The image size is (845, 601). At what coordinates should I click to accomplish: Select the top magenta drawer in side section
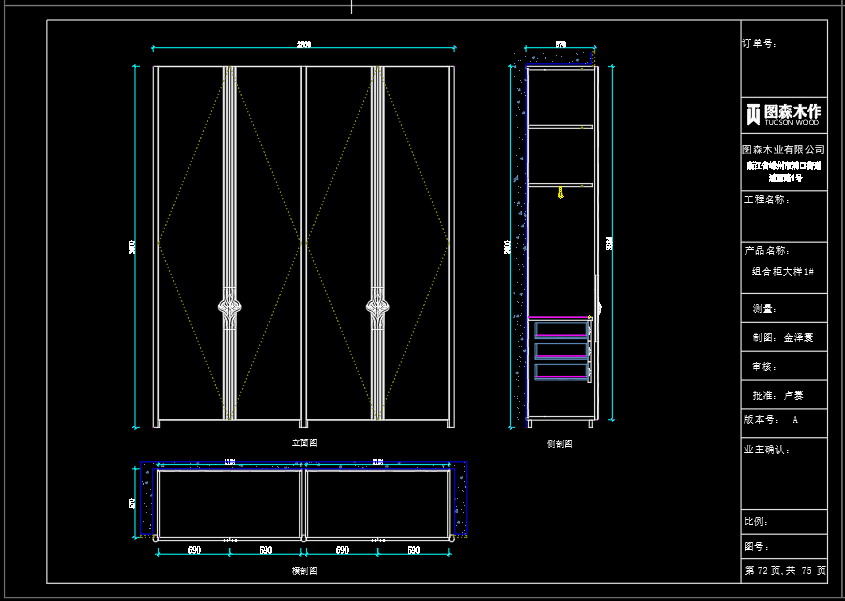561,329
